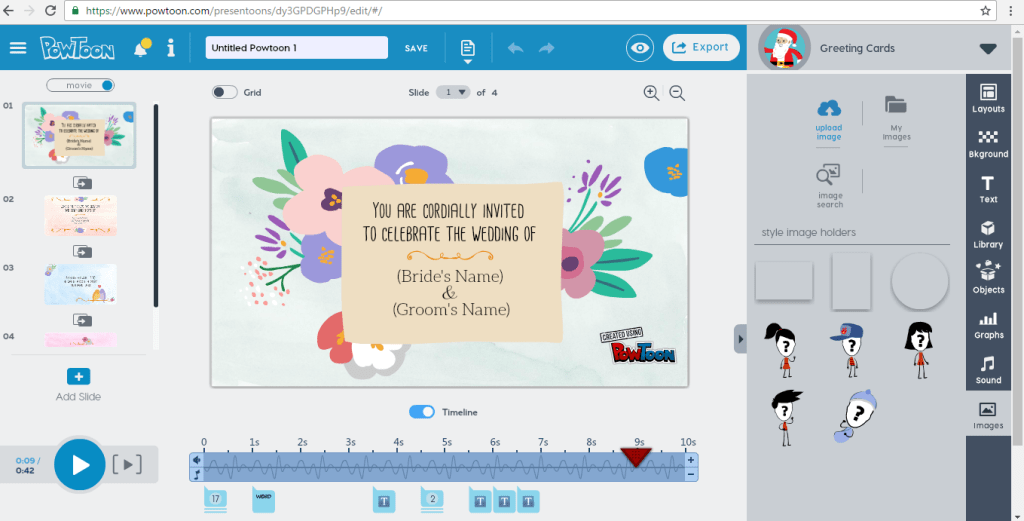Select the blue cap boy image holder
The height and width of the screenshot is (521, 1024).
pyautogui.click(x=850, y=349)
